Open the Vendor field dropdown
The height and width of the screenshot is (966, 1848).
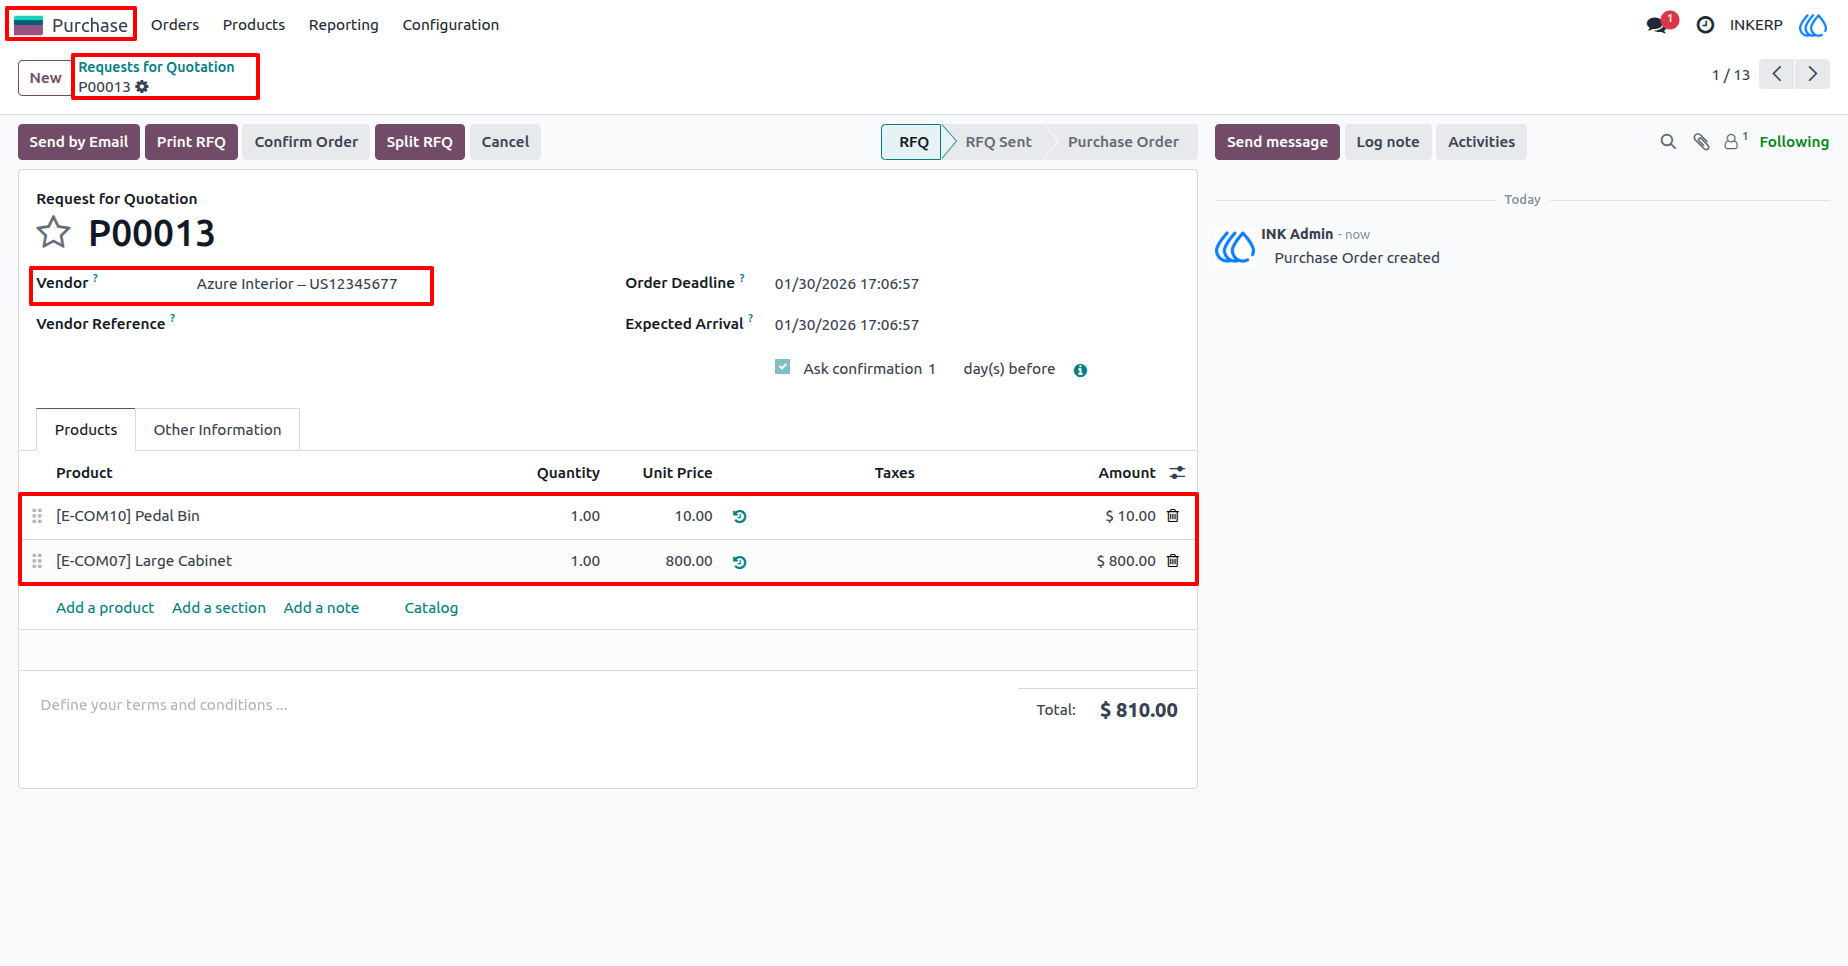[297, 284]
